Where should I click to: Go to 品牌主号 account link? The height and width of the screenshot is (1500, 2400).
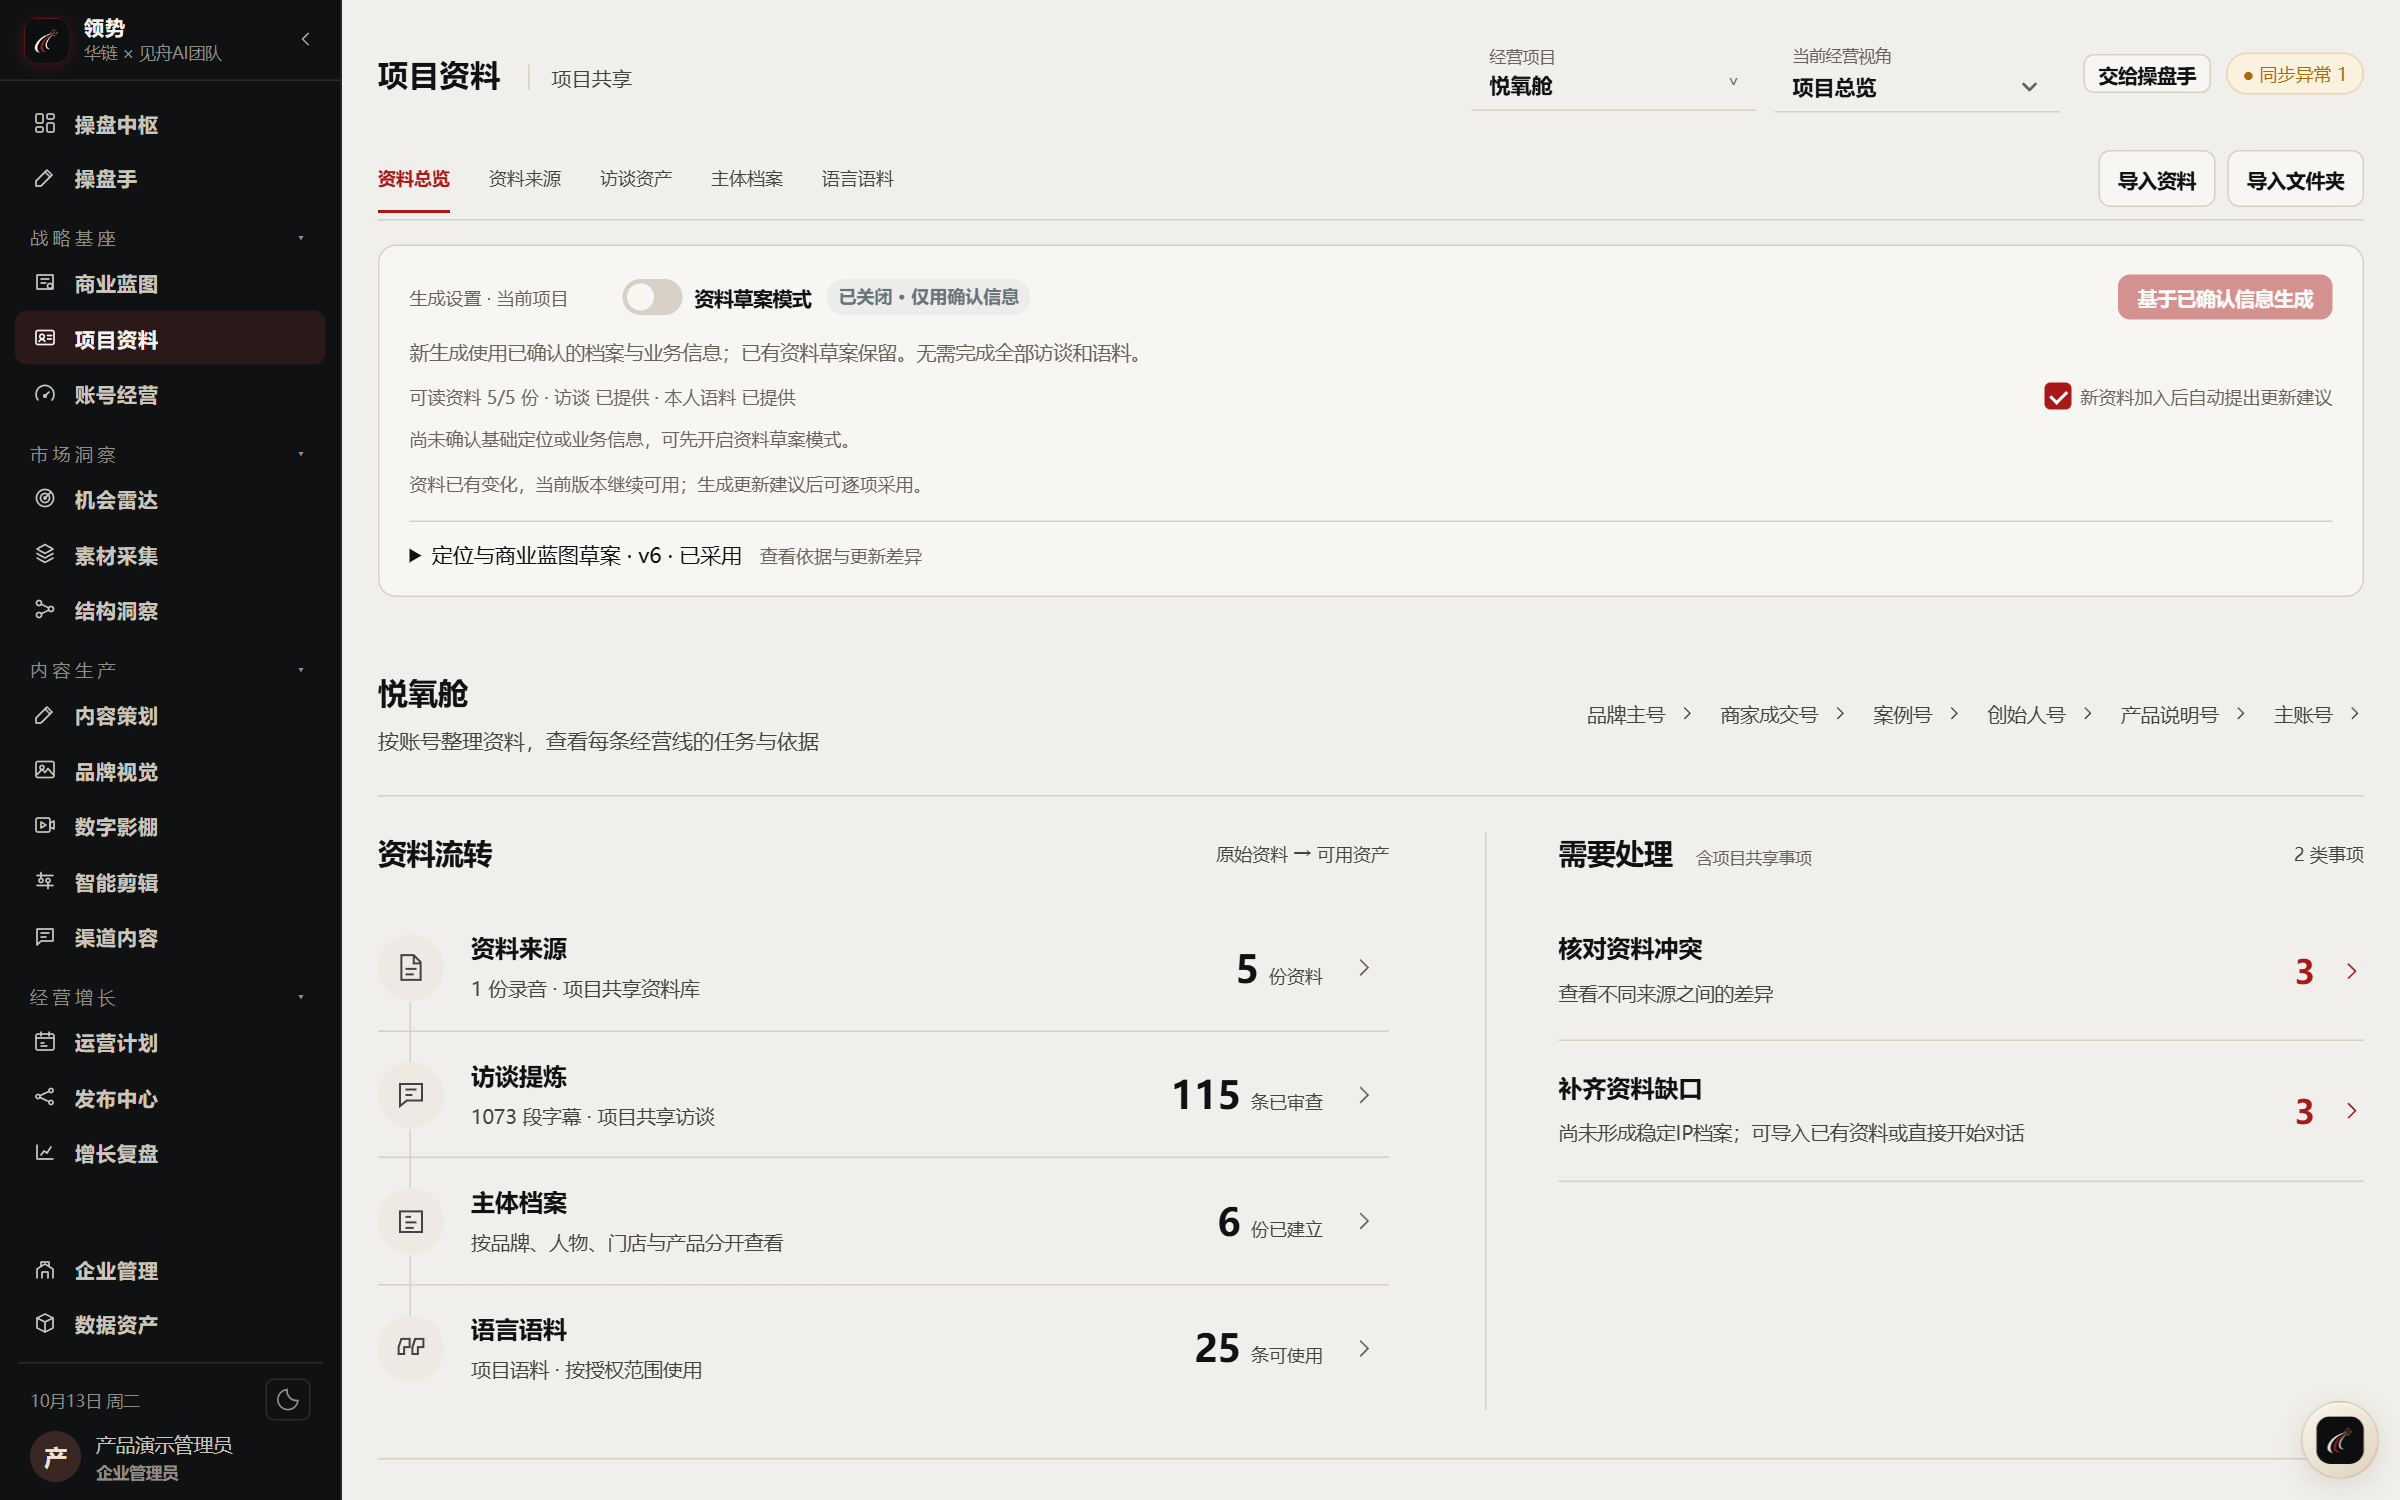[x=1638, y=715]
